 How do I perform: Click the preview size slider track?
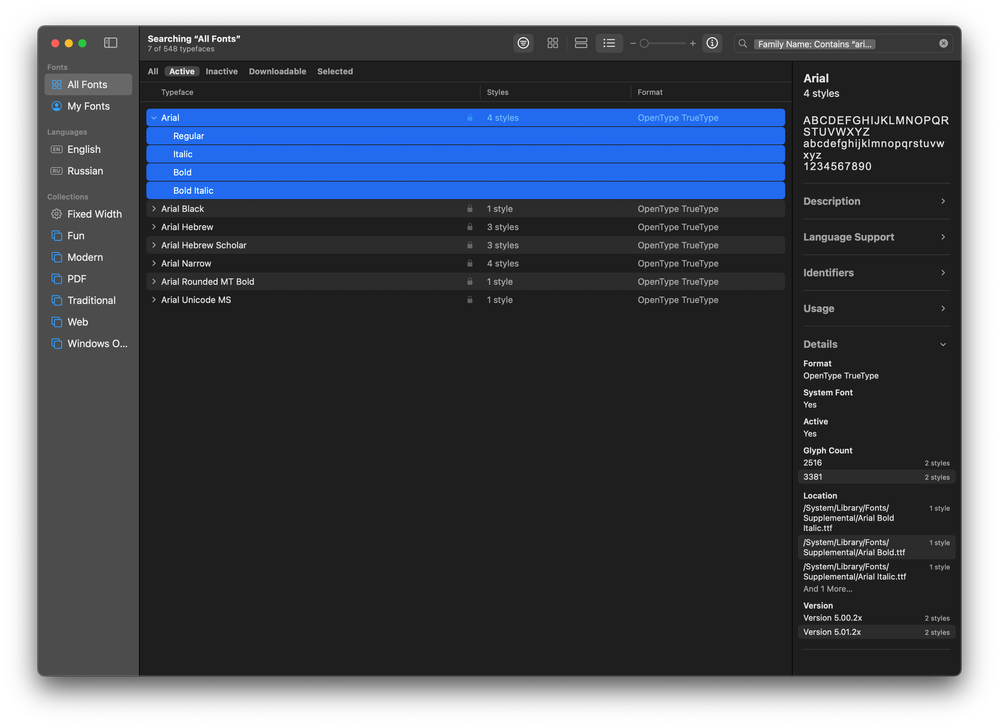coord(665,44)
